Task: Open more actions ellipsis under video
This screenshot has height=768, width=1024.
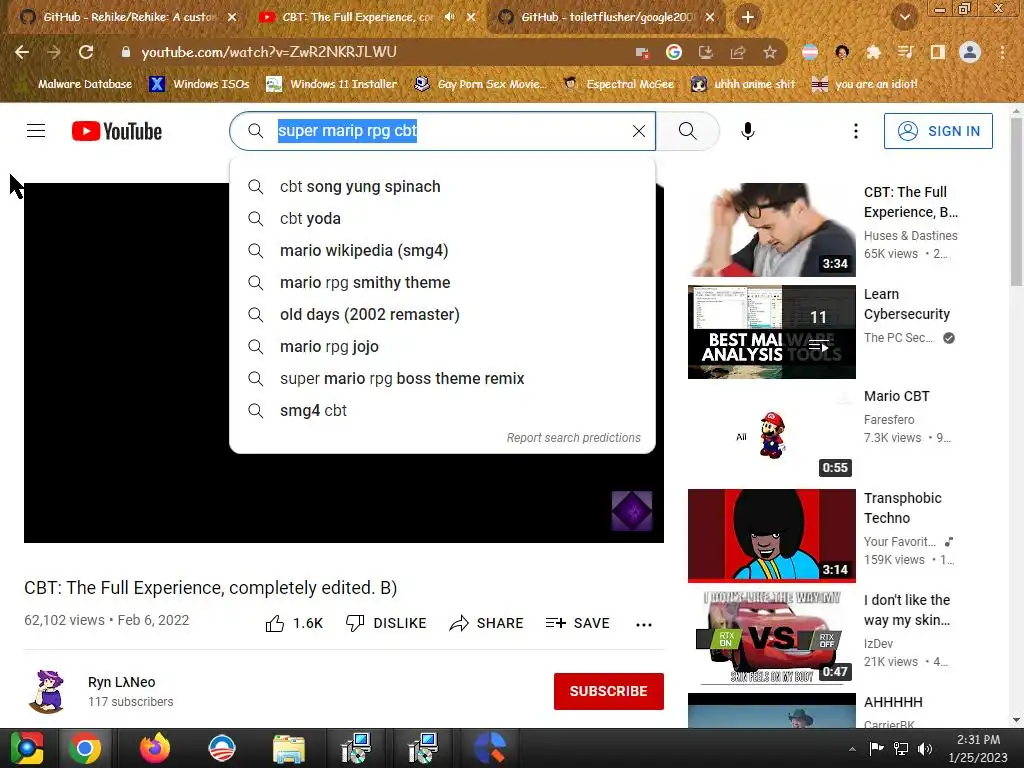Action: [x=644, y=624]
